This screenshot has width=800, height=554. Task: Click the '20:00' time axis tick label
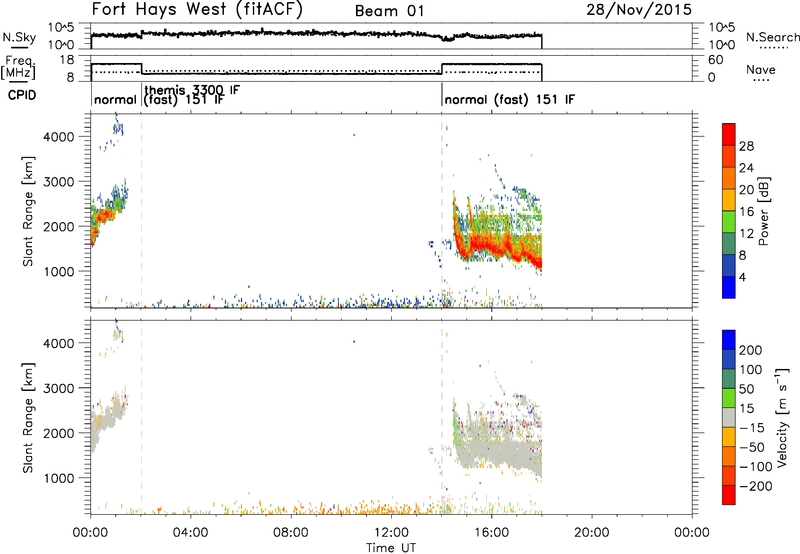[x=592, y=533]
